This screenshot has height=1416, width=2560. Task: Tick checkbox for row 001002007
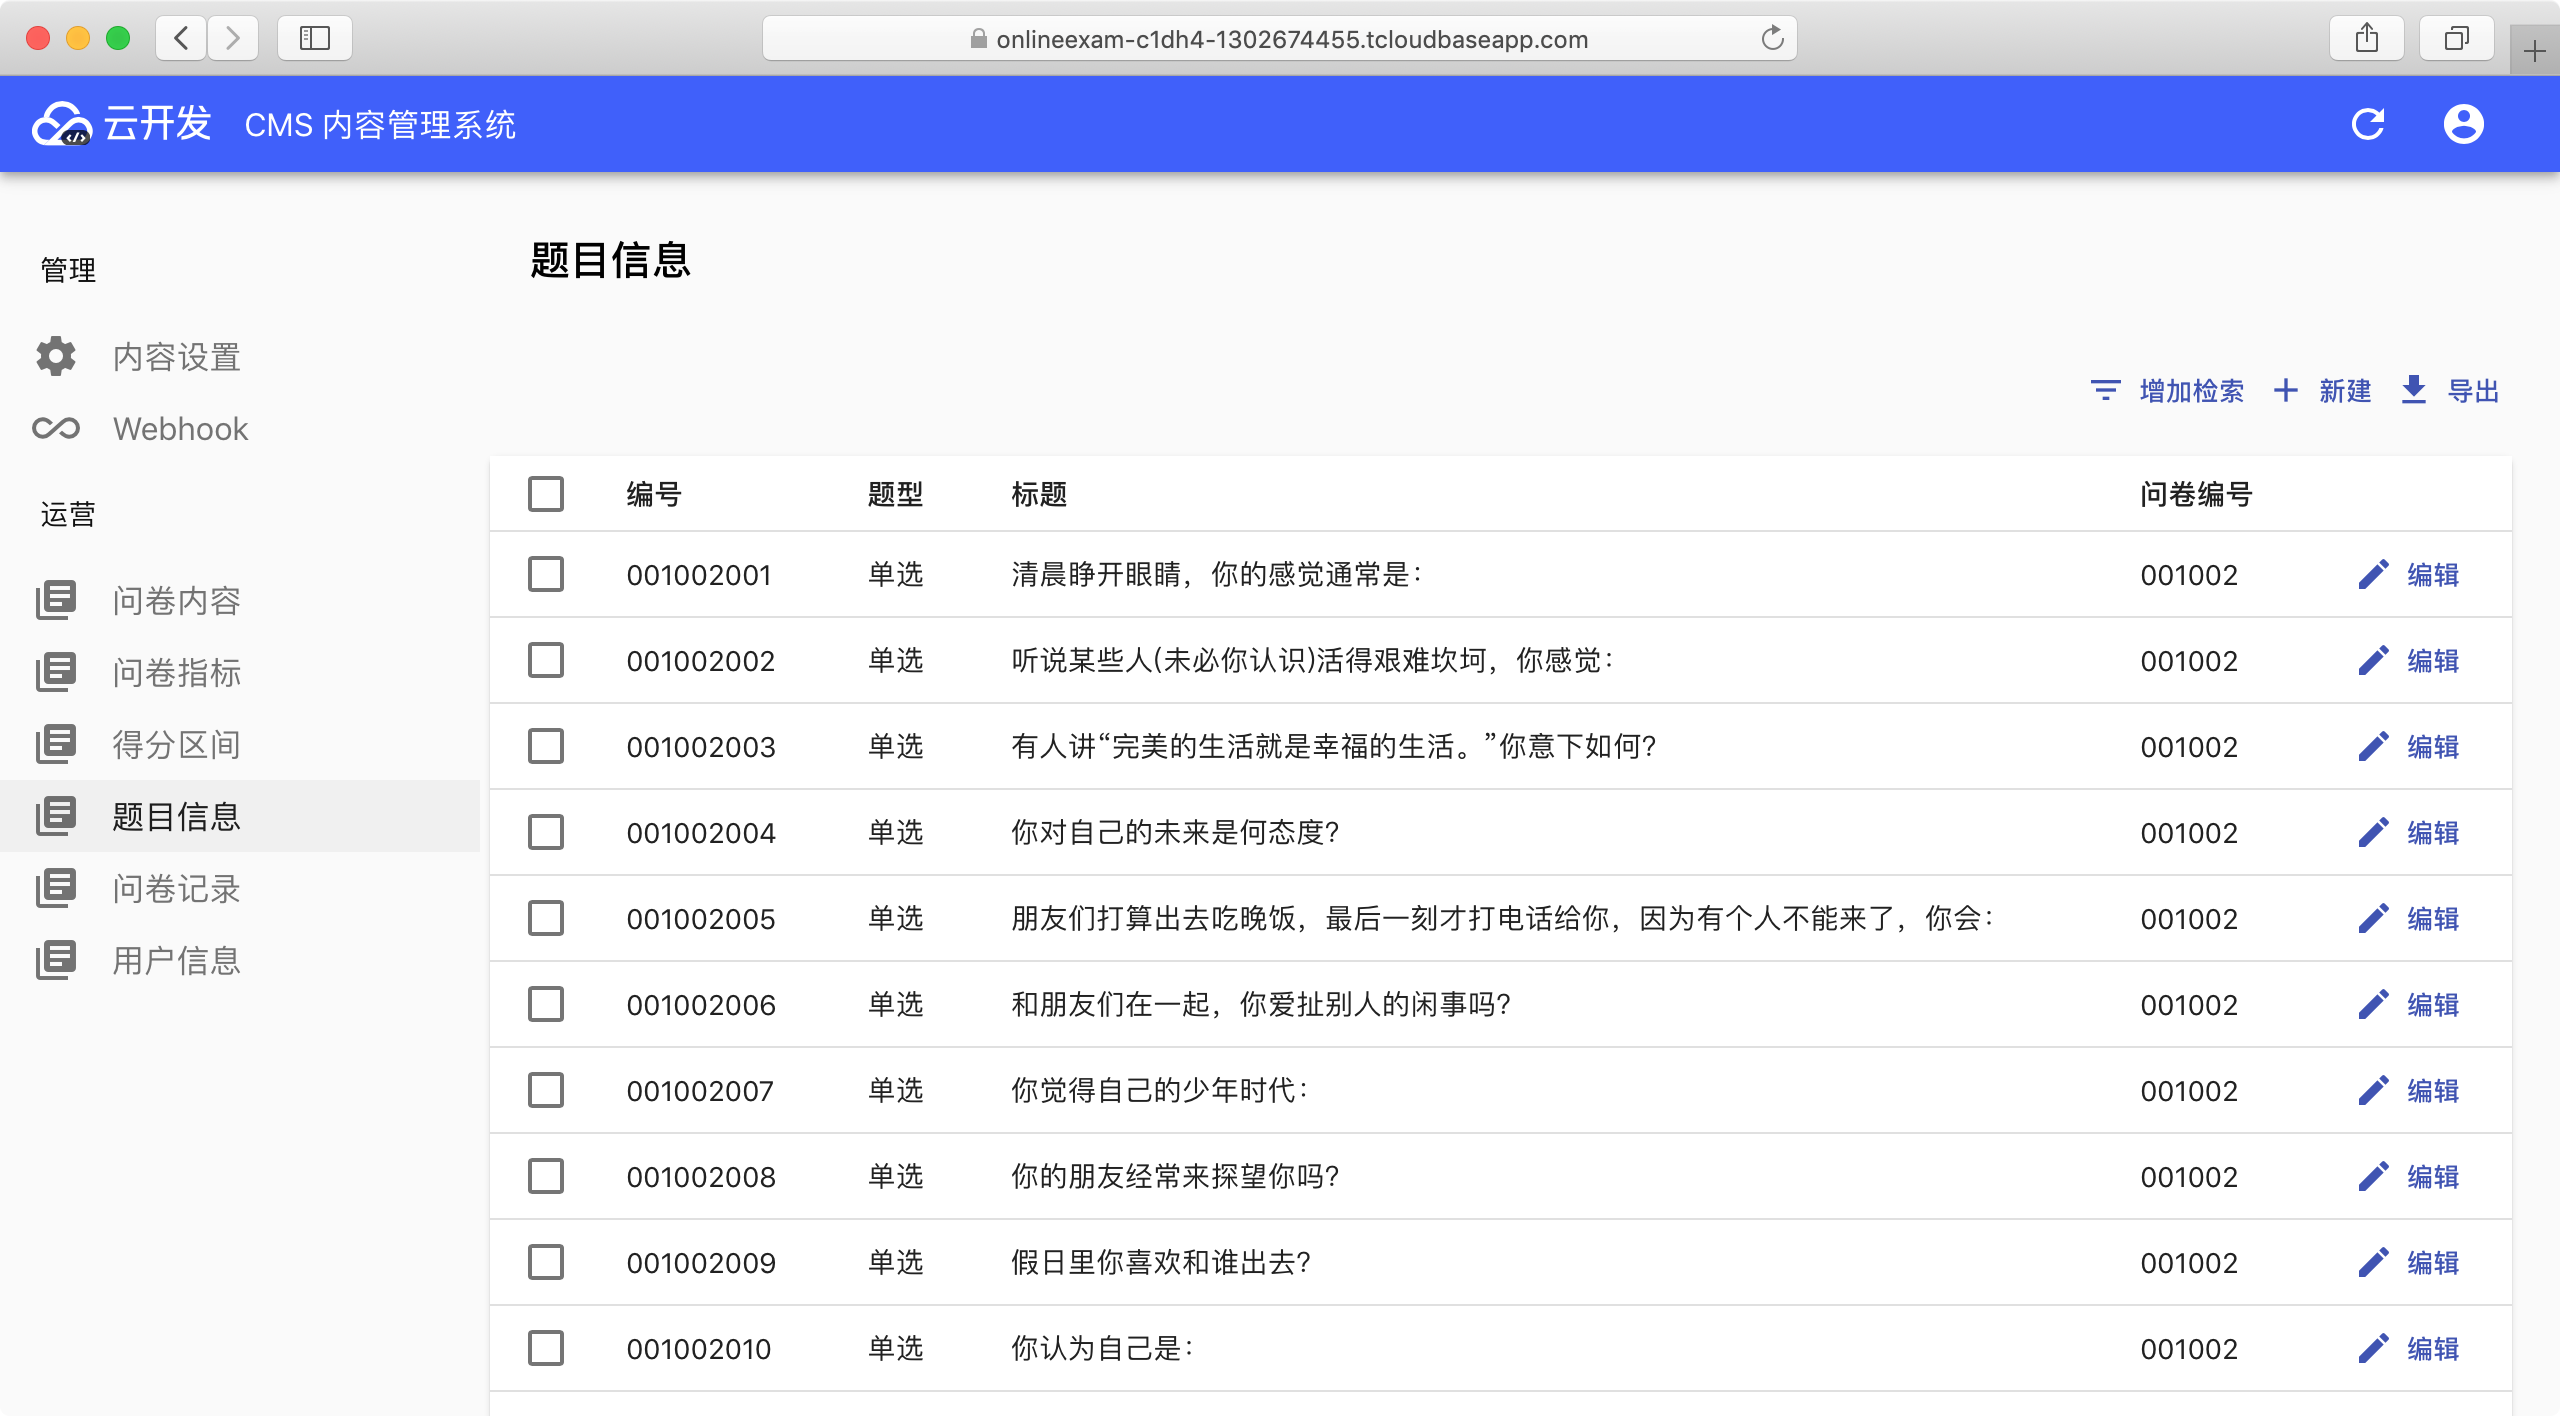[x=546, y=1091]
